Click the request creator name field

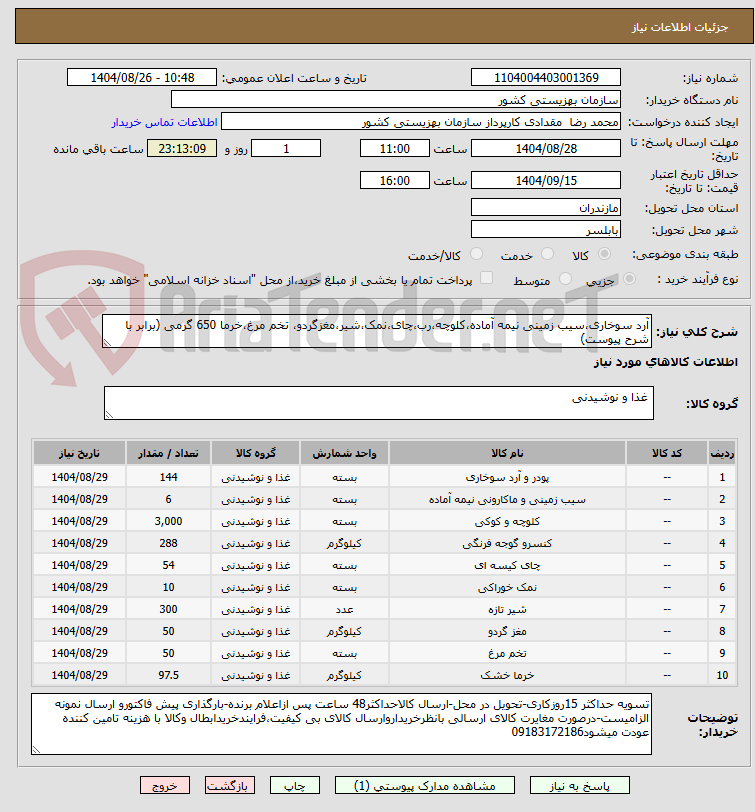tap(420, 122)
